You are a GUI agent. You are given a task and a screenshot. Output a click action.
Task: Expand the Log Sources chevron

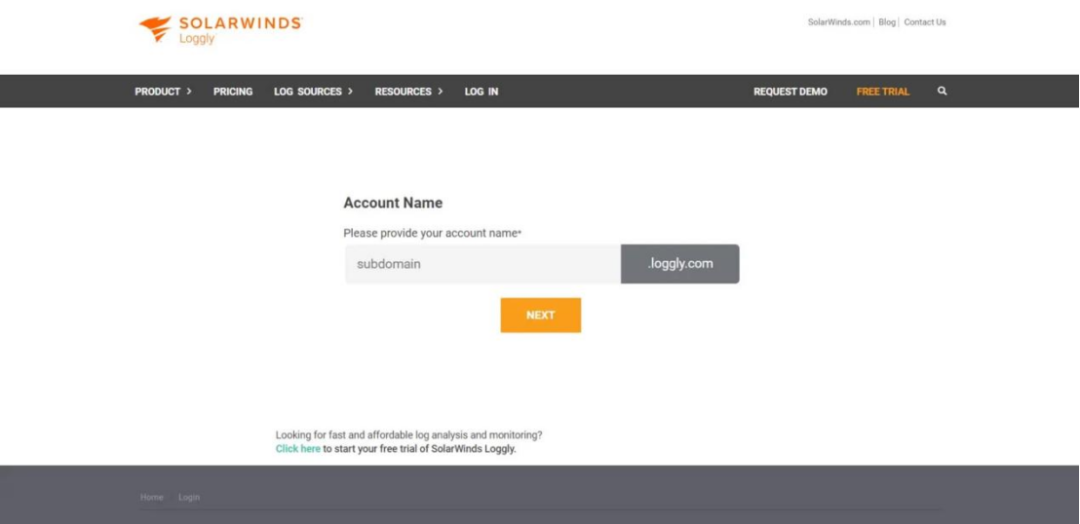click(x=350, y=91)
